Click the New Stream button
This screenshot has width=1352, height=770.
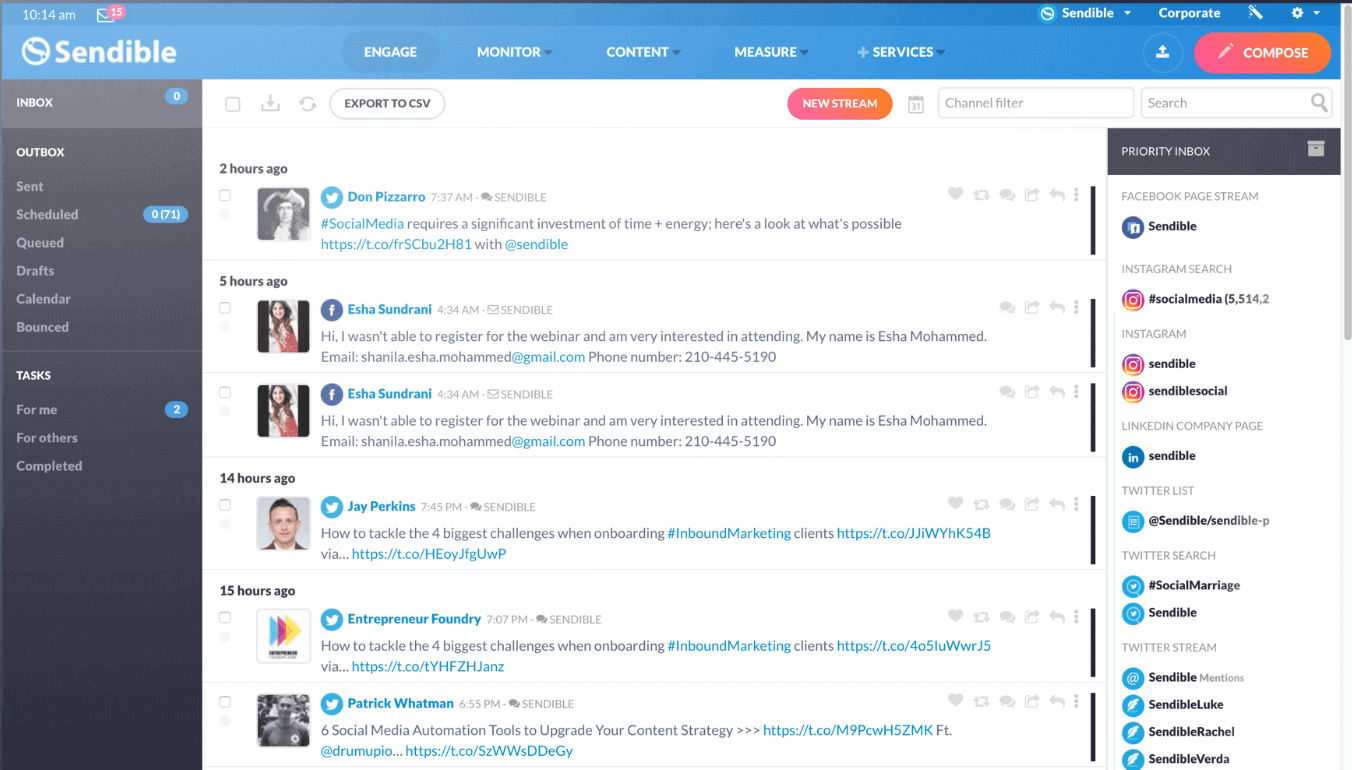[x=840, y=103]
